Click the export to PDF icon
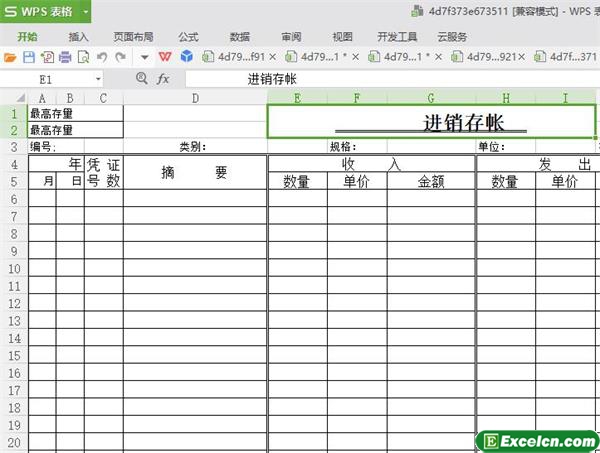This screenshot has height=453, width=600. pos(47,57)
